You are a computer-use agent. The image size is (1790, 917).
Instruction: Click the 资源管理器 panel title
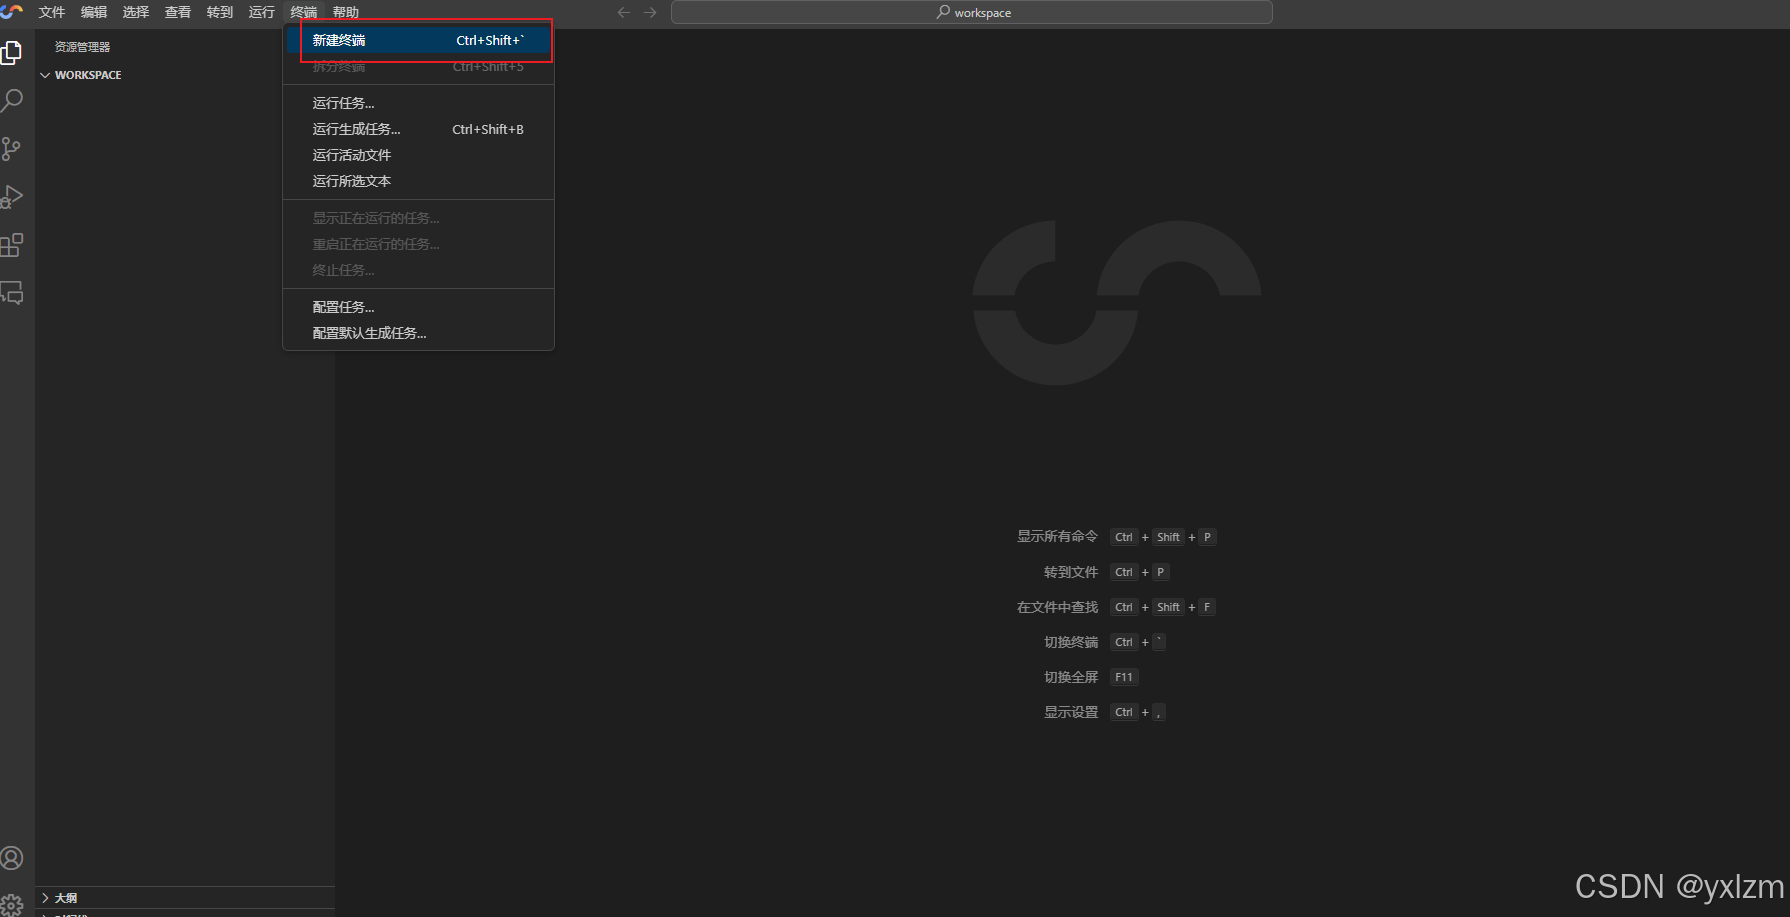click(x=82, y=47)
